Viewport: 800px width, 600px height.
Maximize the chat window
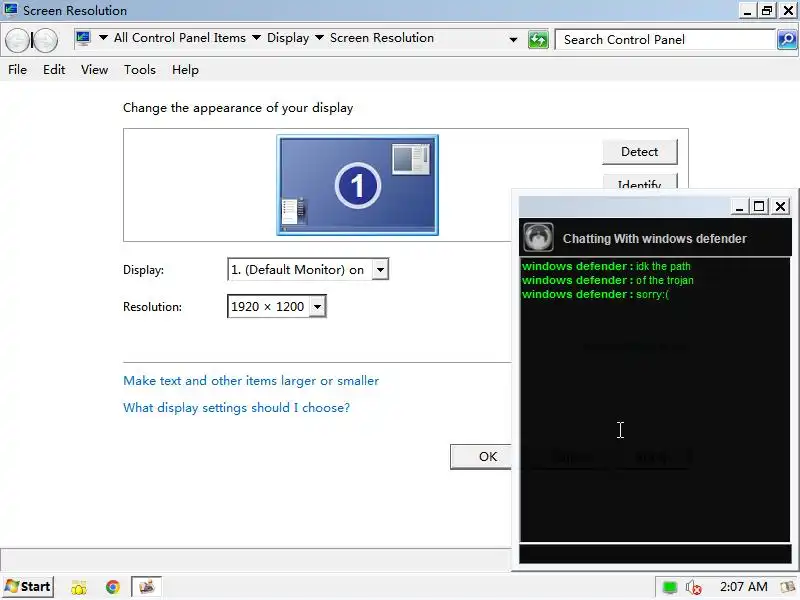pyautogui.click(x=759, y=206)
